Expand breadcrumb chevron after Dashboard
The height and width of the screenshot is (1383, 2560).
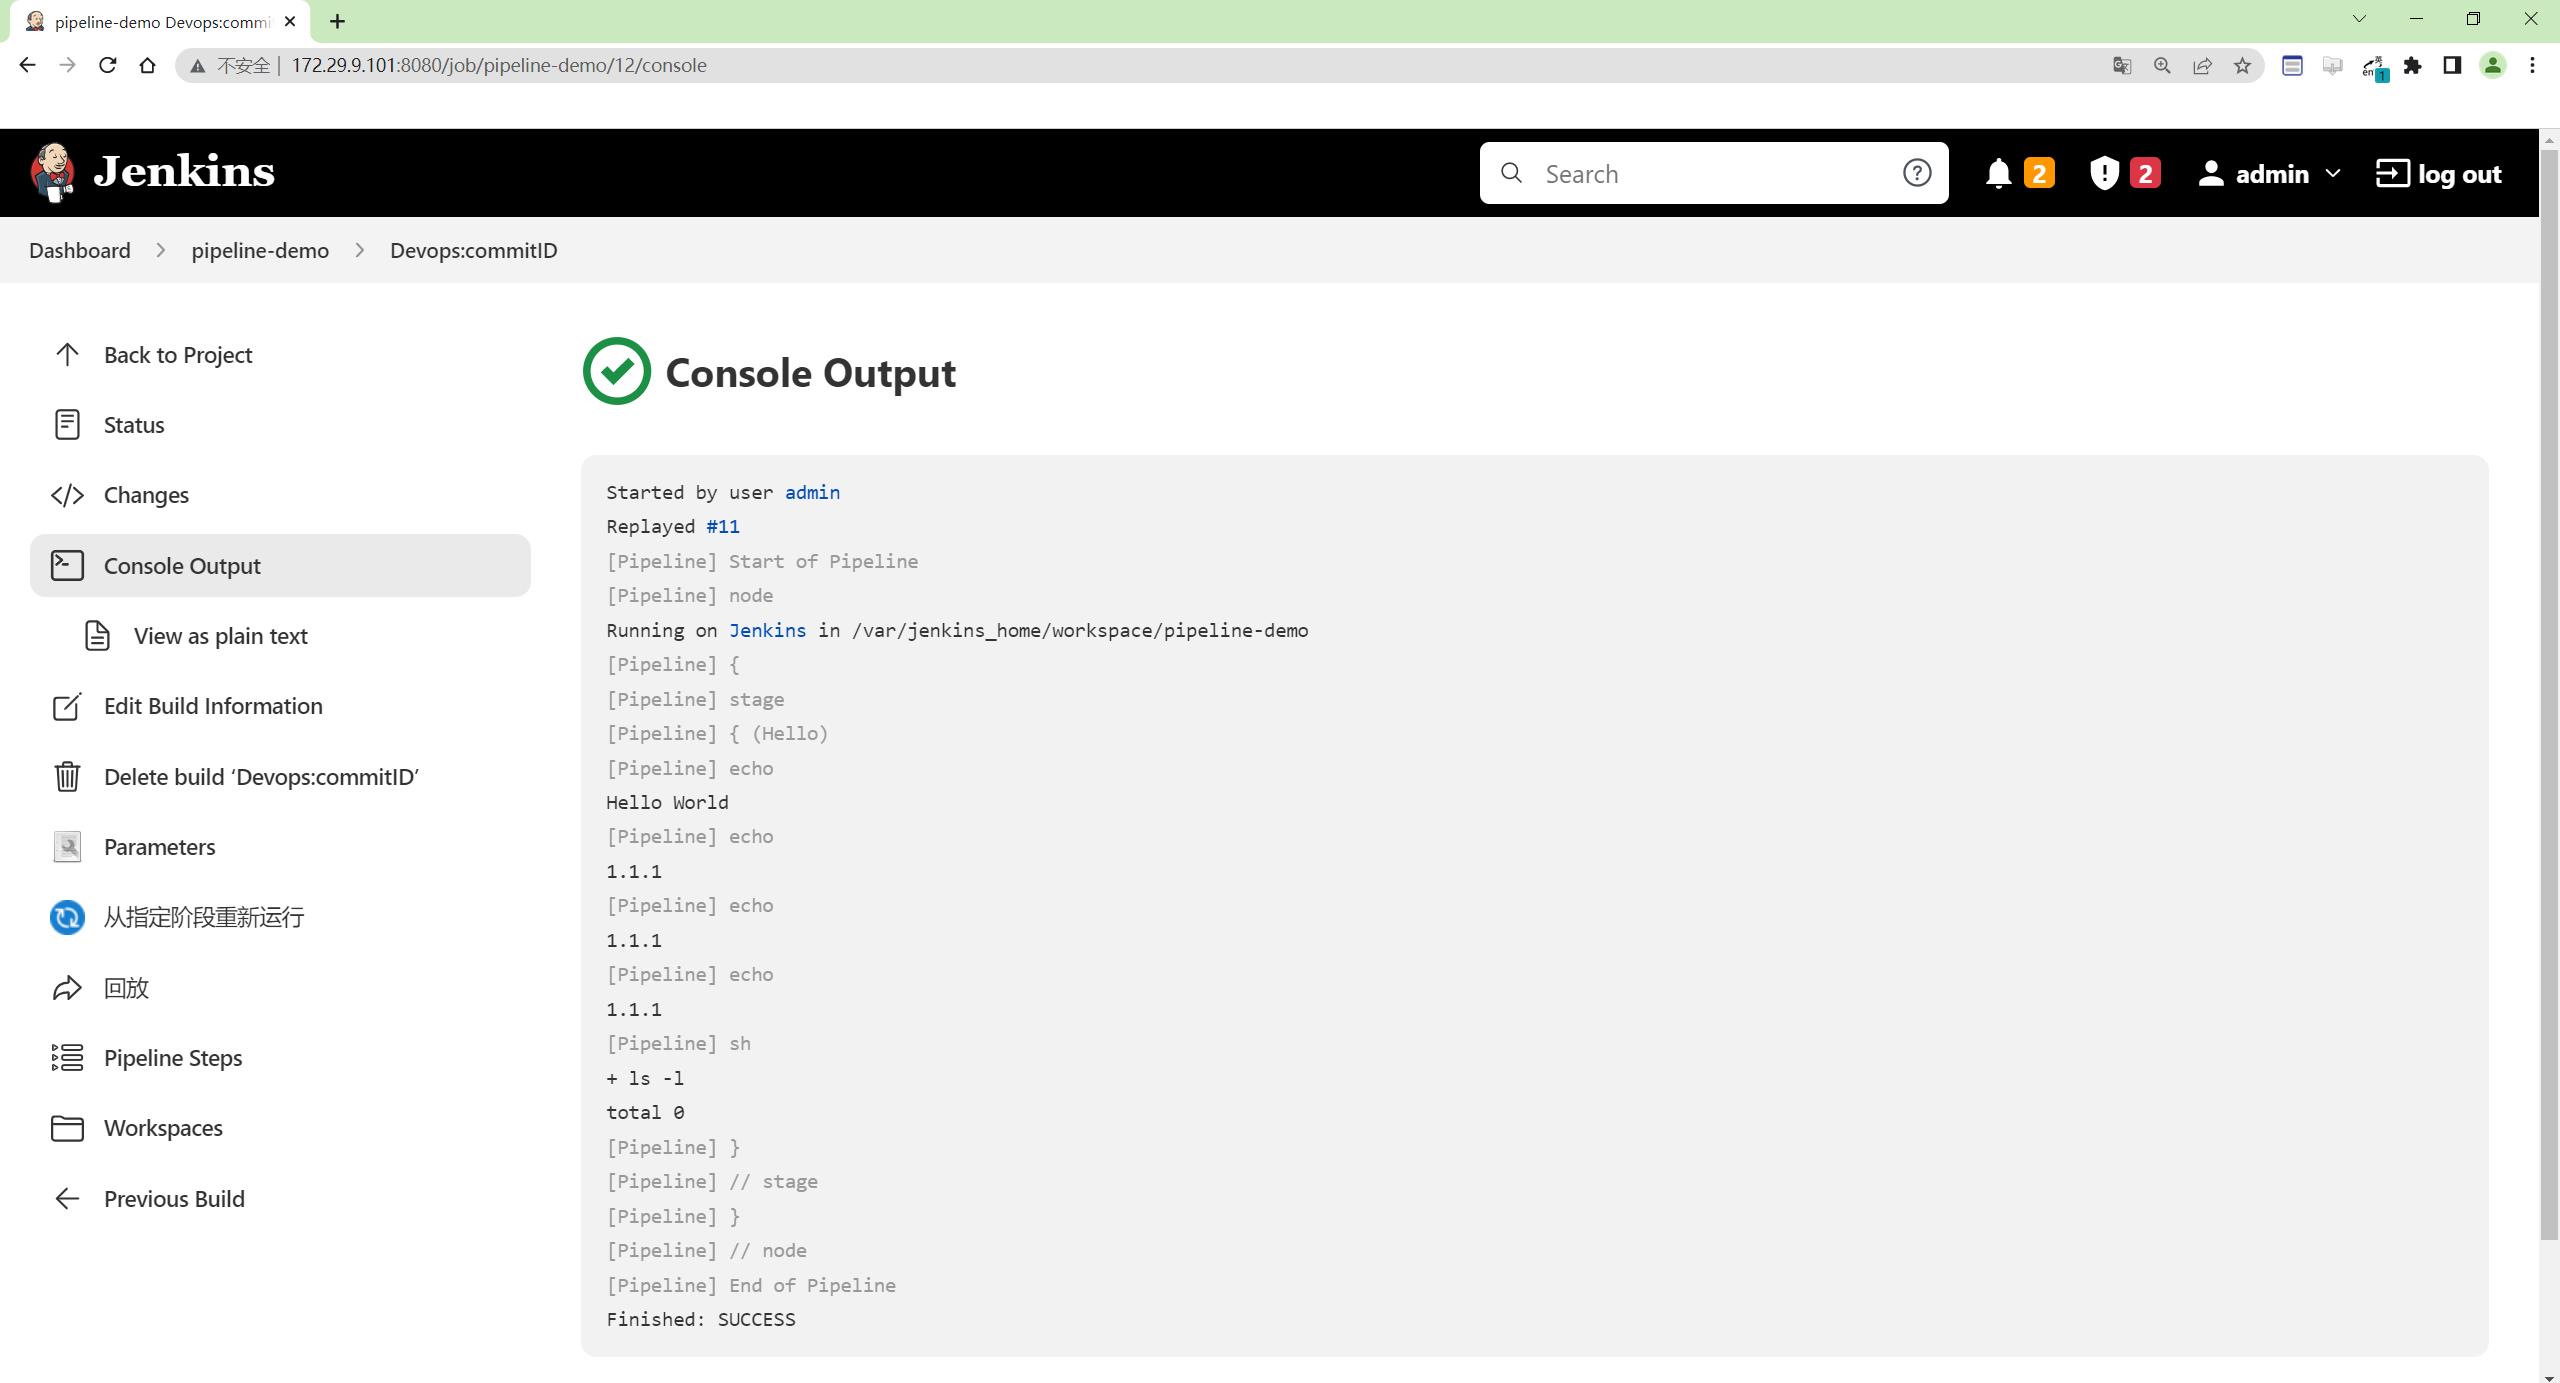[161, 251]
